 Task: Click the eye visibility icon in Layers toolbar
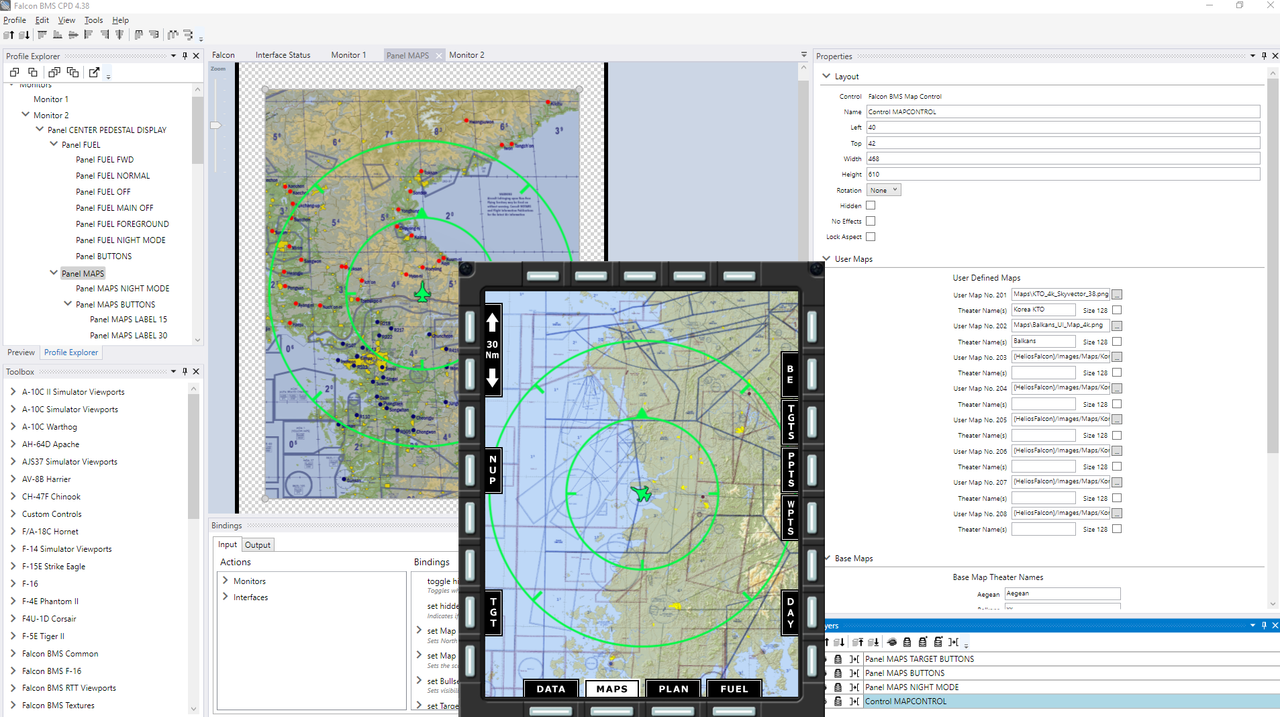click(x=892, y=641)
